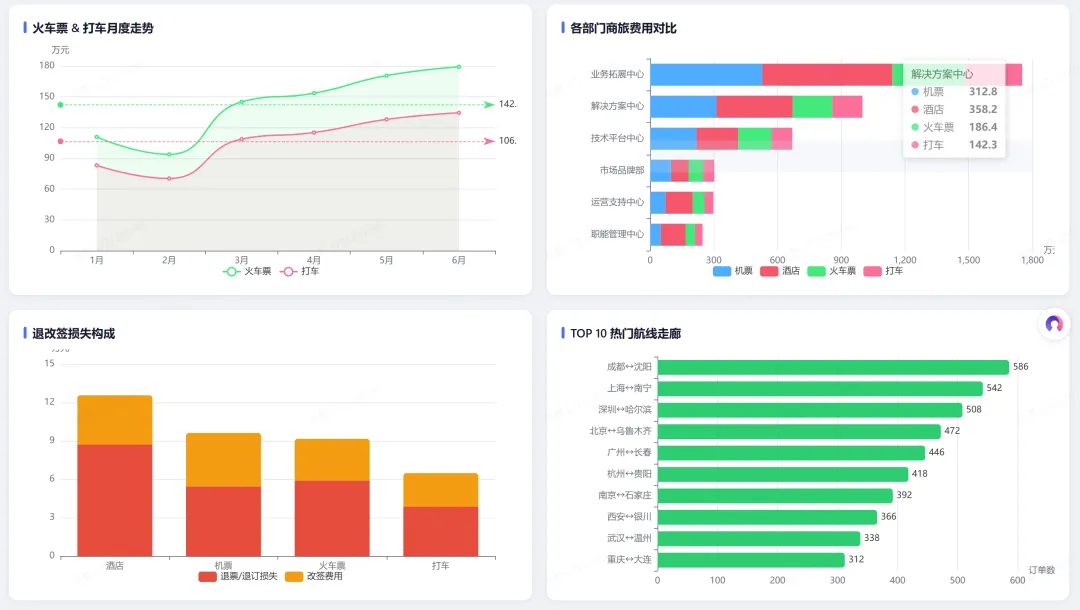Click the red 酒店 segment of 技术平台中心 bar
This screenshot has width=1080, height=610.
point(717,138)
